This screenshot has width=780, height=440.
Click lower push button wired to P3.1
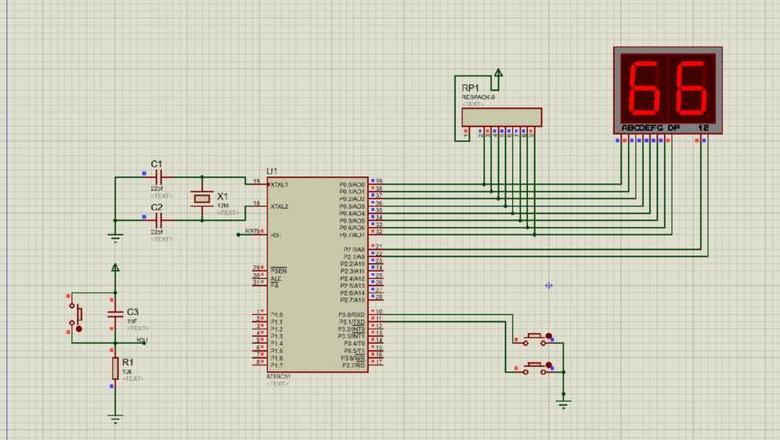click(x=536, y=367)
